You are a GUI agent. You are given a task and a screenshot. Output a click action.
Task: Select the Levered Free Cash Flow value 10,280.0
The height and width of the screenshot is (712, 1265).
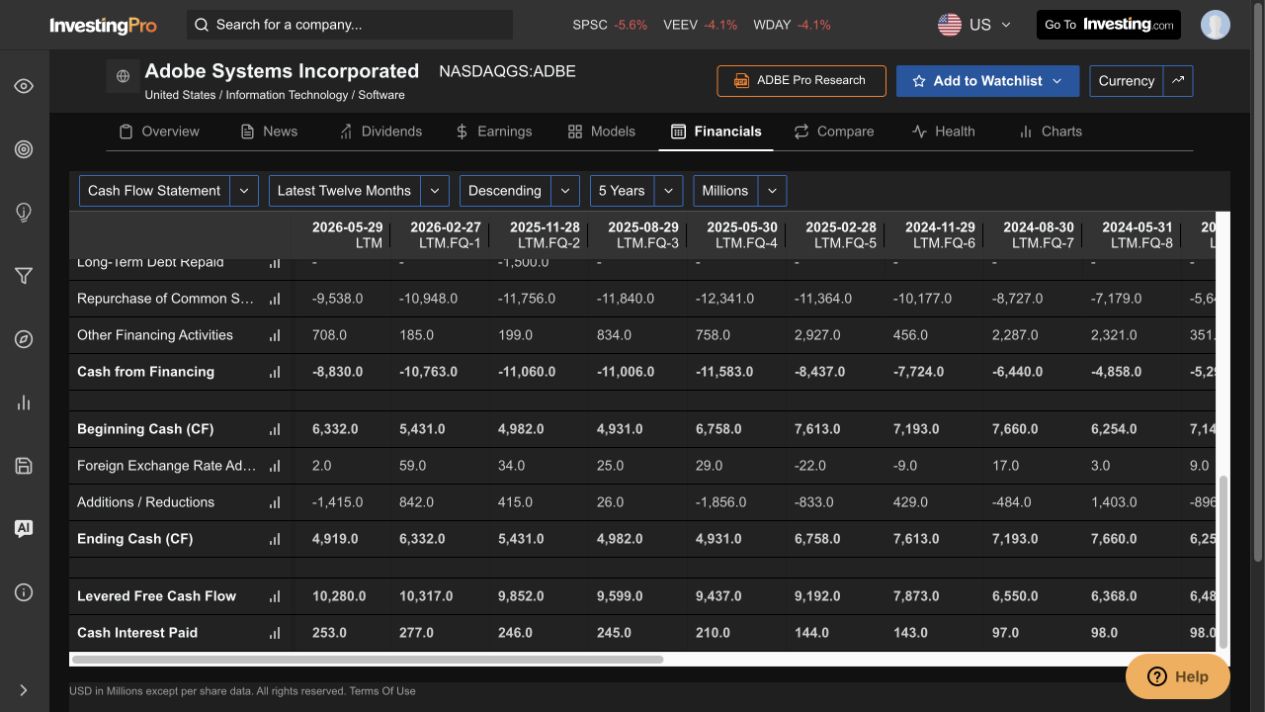pyautogui.click(x=339, y=597)
